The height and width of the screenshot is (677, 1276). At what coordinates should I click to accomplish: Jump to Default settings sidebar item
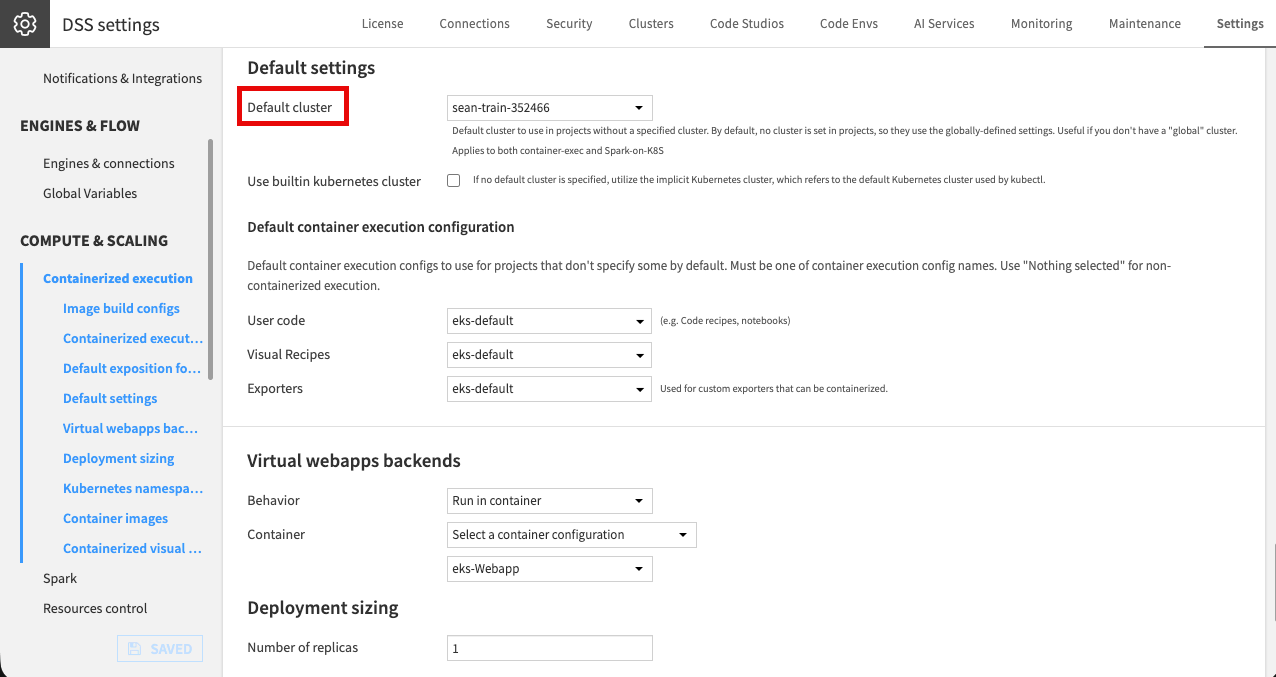[x=110, y=398]
